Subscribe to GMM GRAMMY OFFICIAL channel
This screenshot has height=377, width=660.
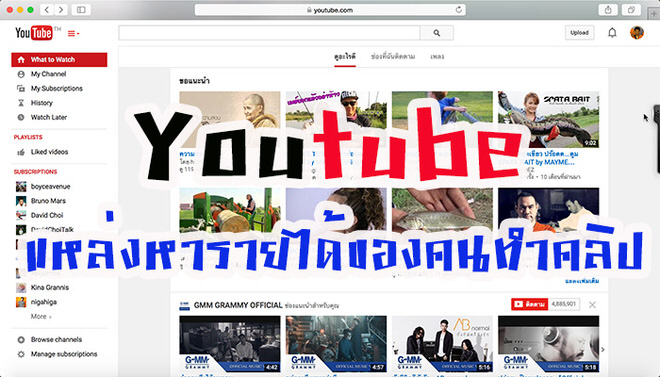pyautogui.click(x=530, y=304)
